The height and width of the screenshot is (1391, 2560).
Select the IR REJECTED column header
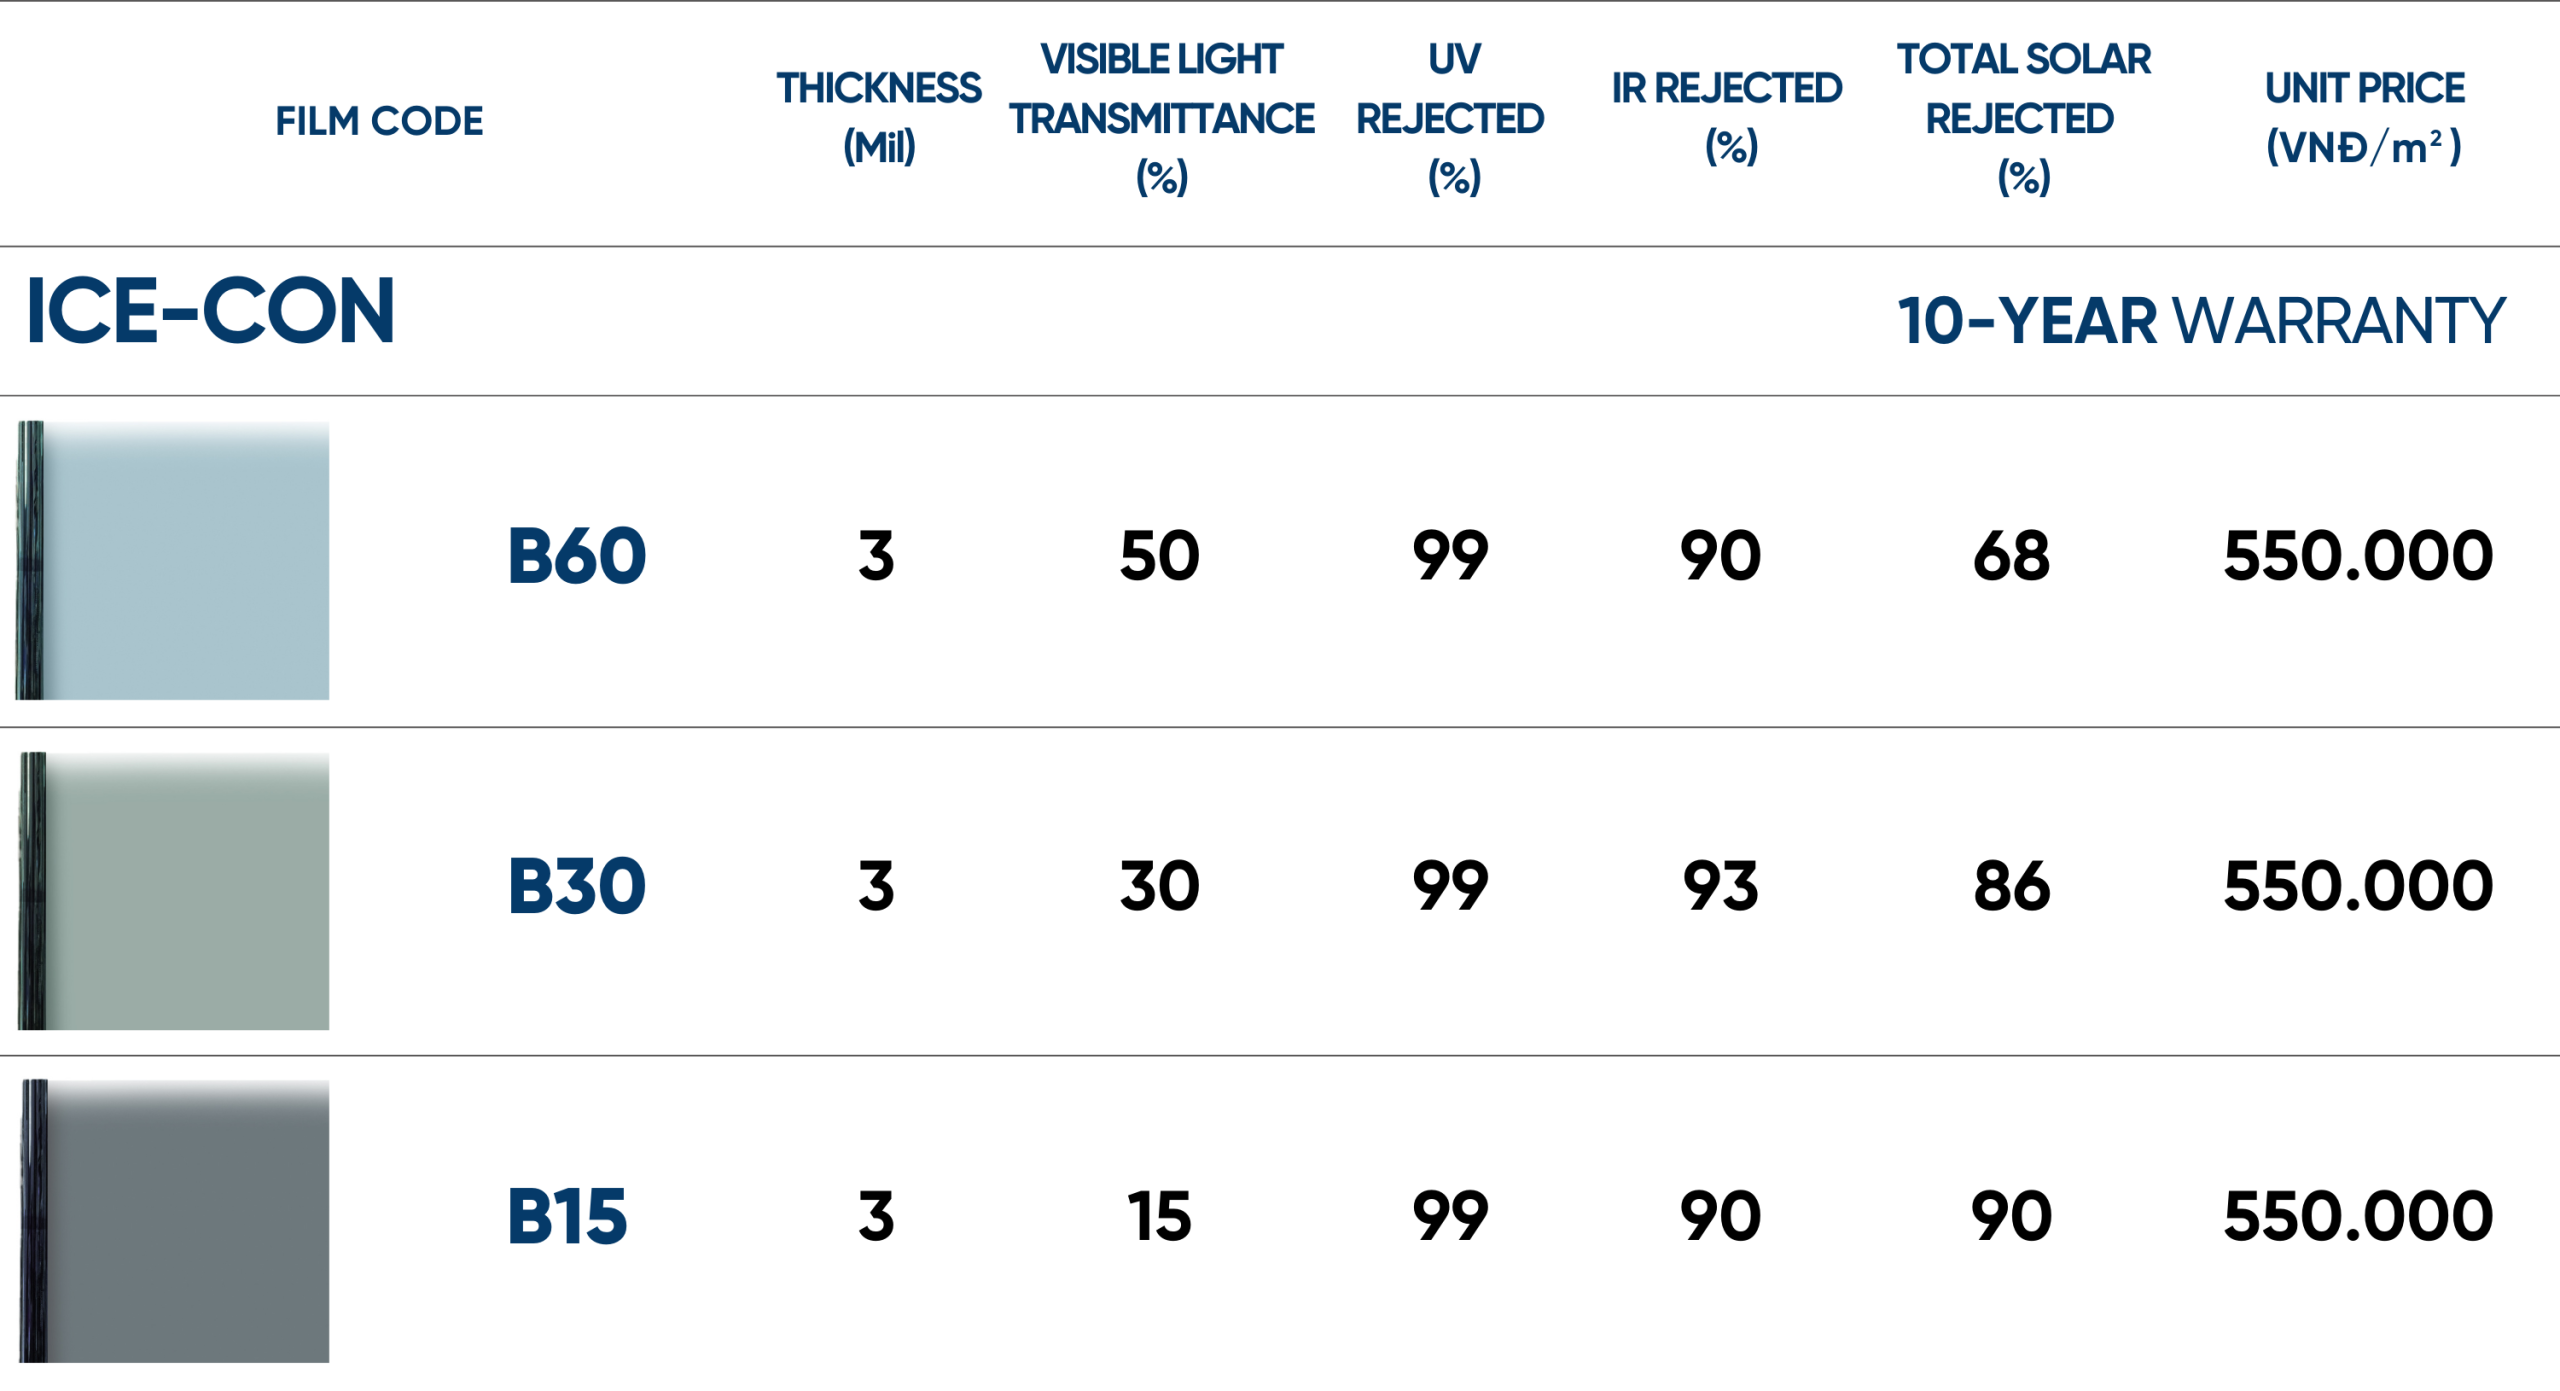(x=1727, y=117)
